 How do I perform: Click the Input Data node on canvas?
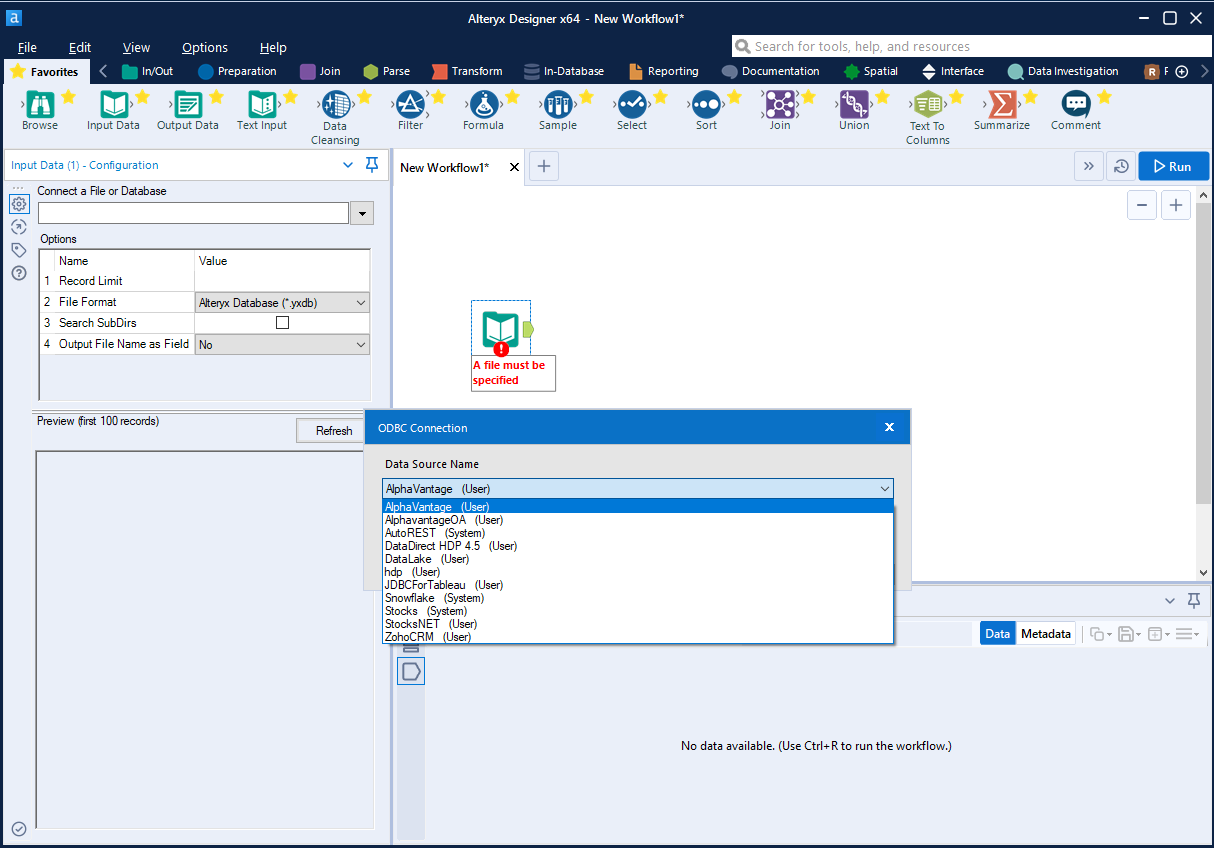tap(501, 329)
